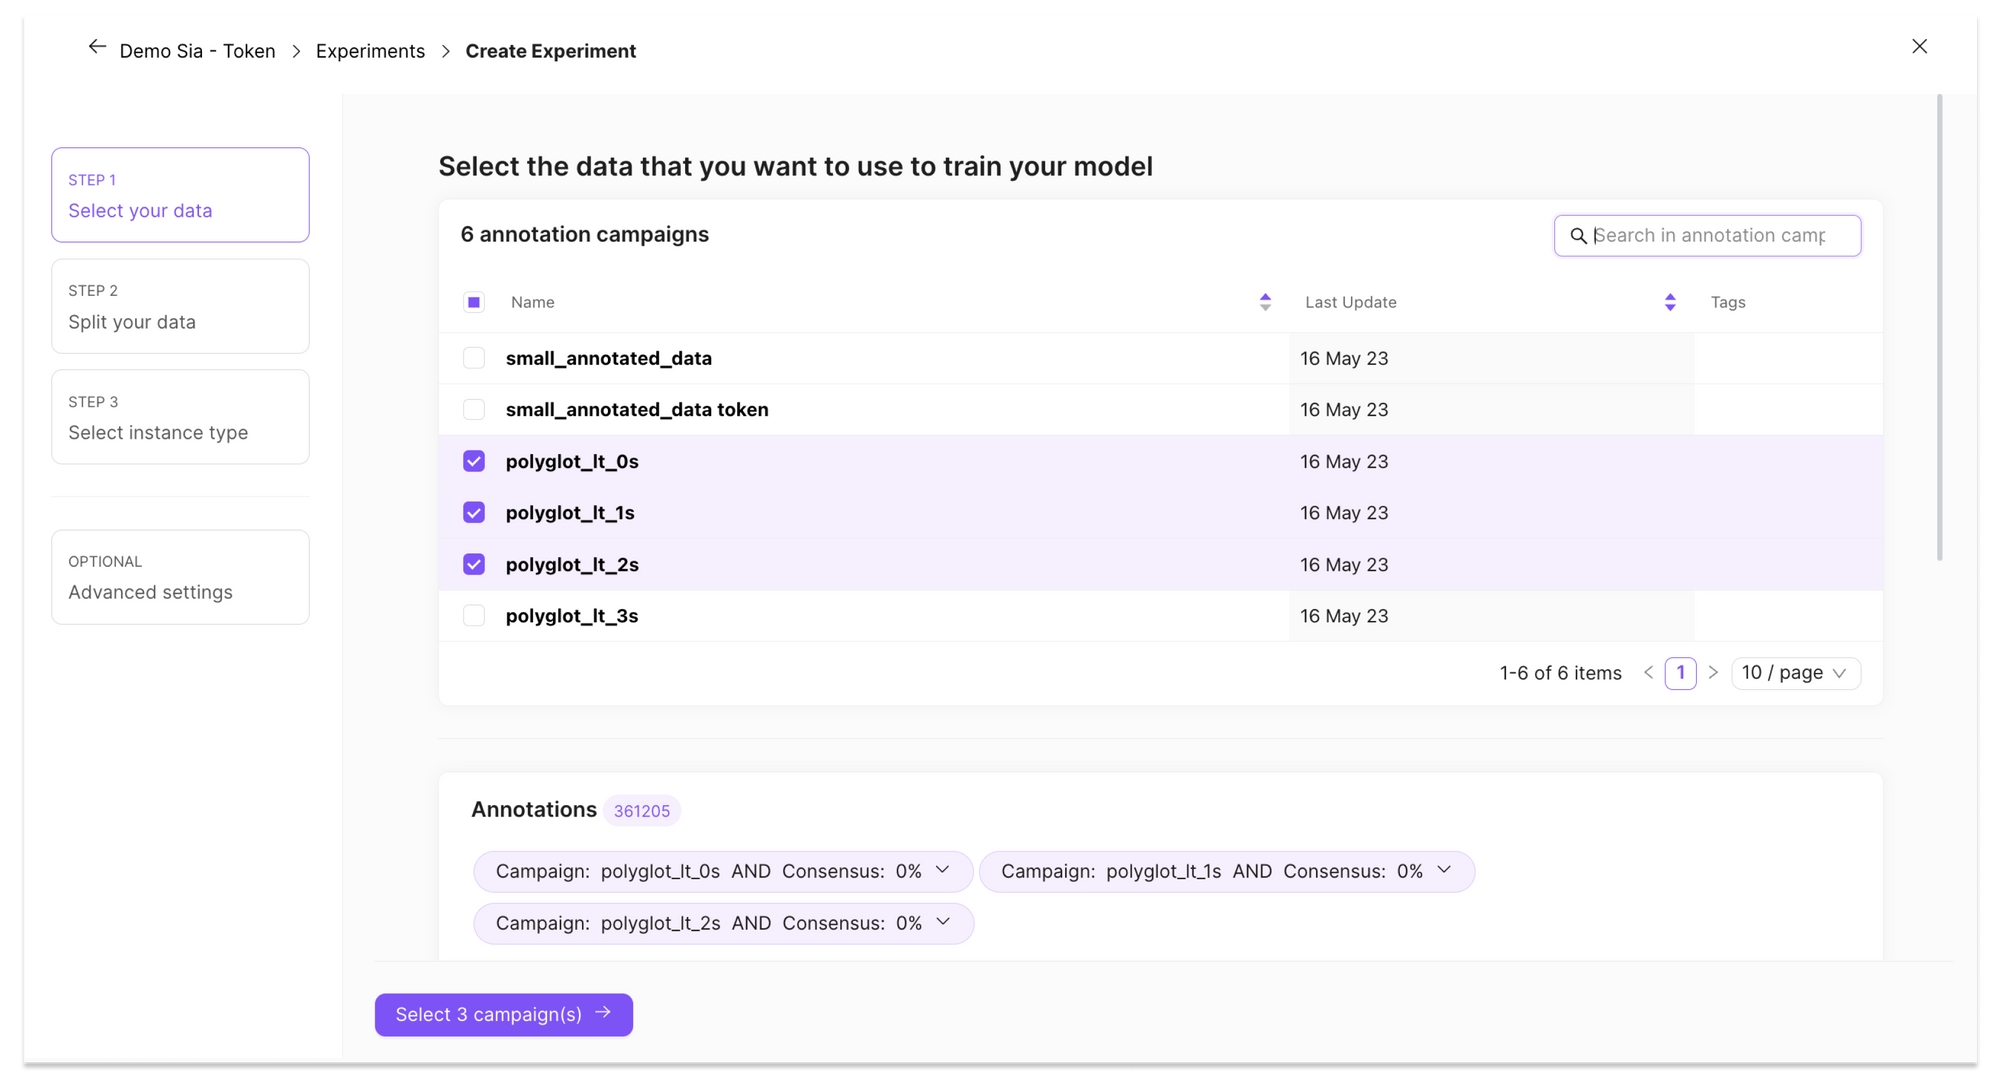Go to next page with right chevron

click(x=1713, y=673)
